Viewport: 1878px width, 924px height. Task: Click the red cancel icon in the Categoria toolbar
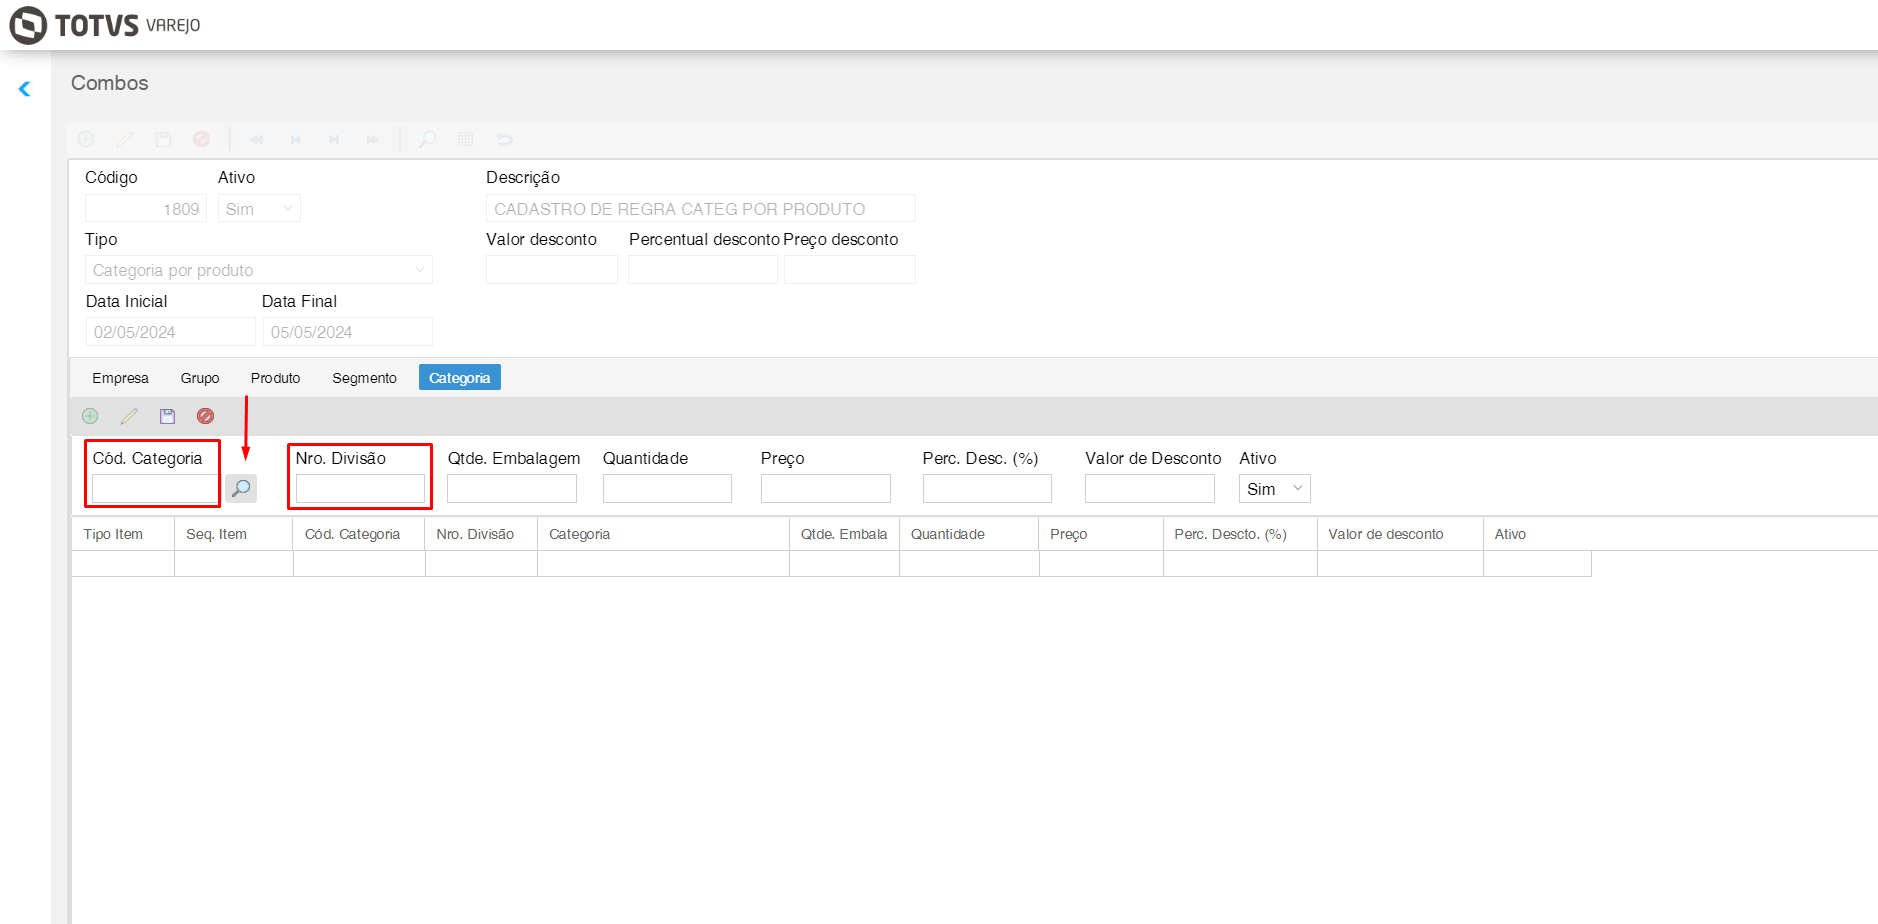[205, 416]
